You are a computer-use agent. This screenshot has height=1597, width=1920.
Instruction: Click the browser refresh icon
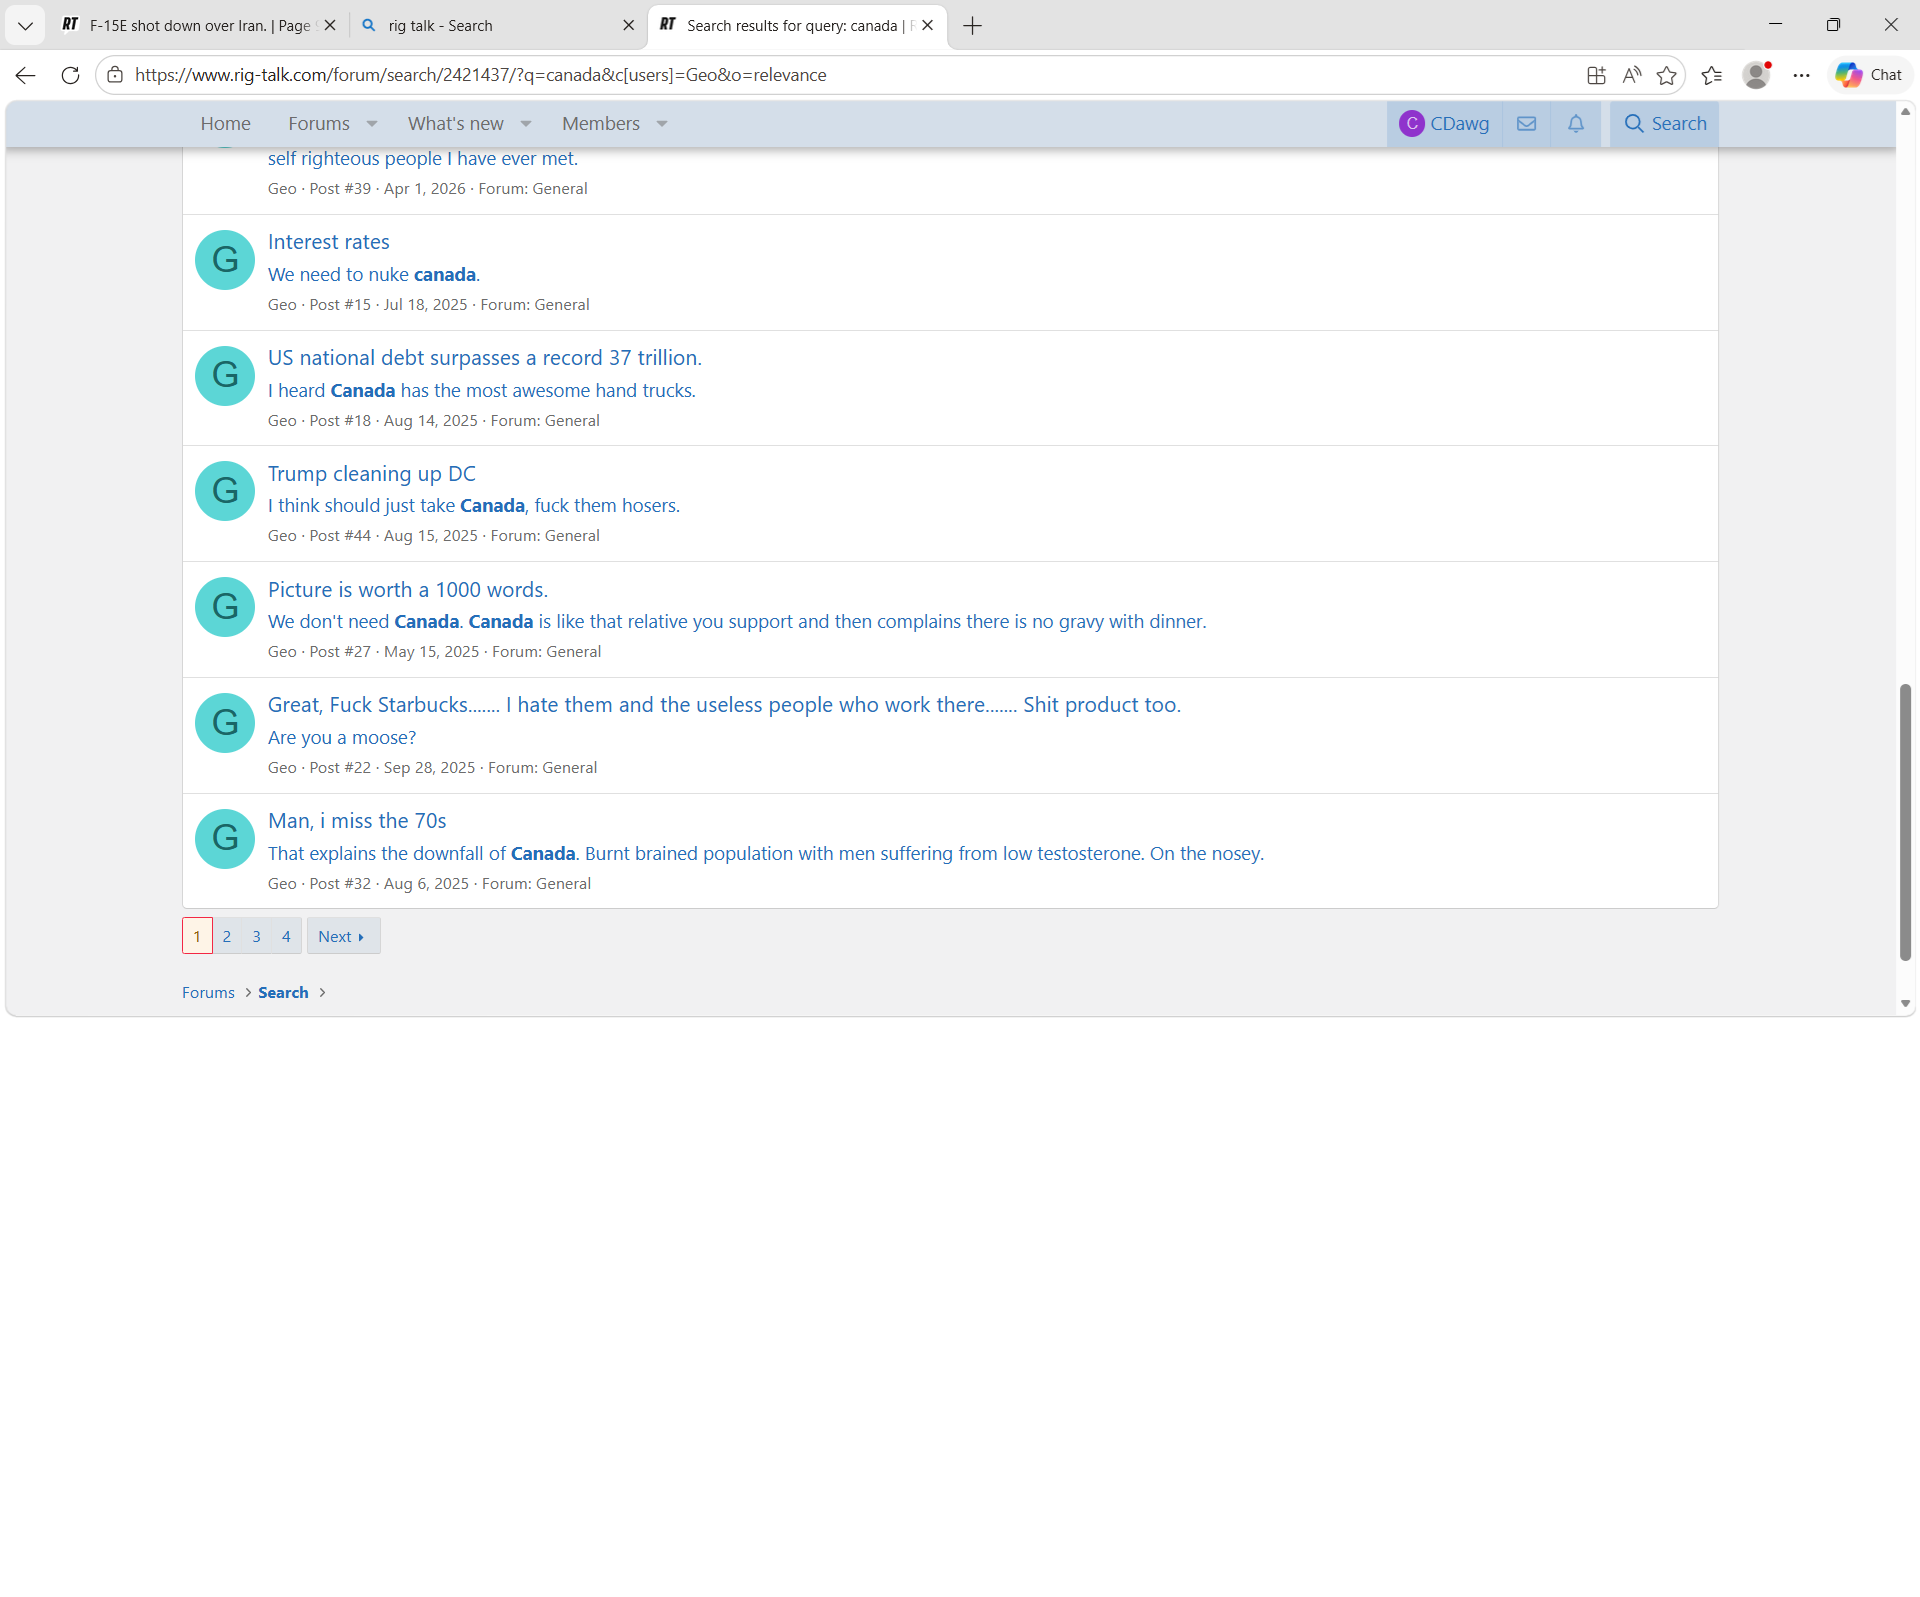[x=70, y=75]
